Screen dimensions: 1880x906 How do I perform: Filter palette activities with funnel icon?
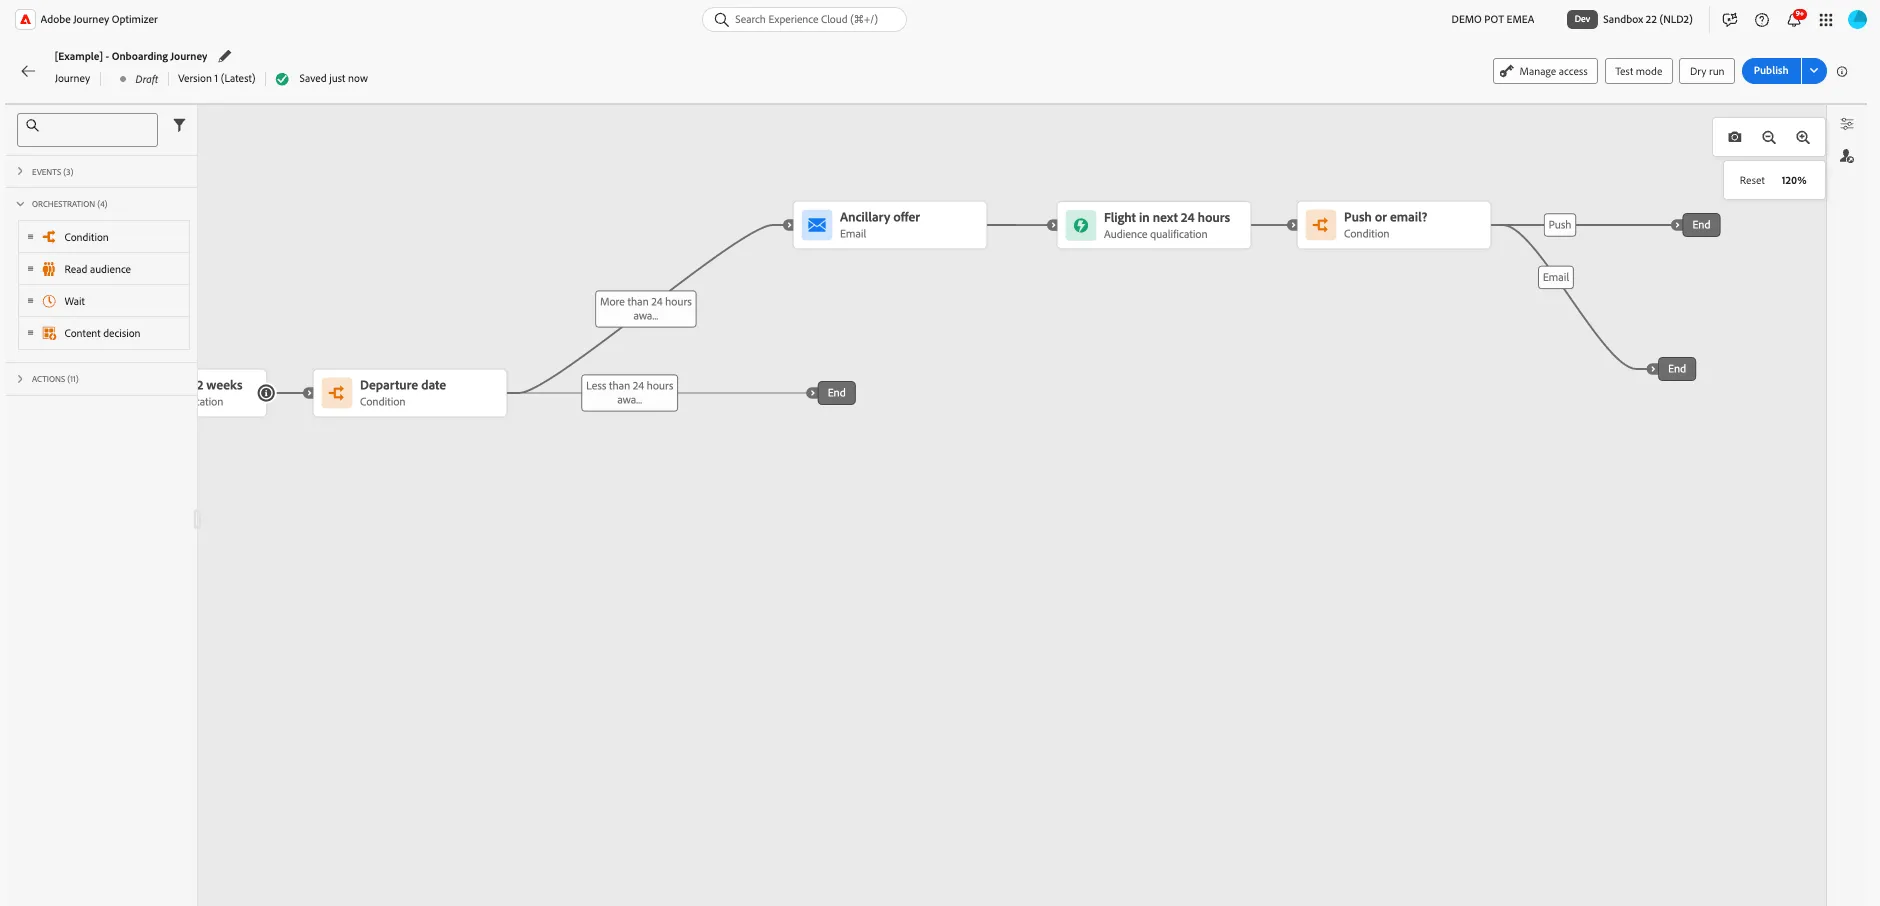[x=179, y=125]
